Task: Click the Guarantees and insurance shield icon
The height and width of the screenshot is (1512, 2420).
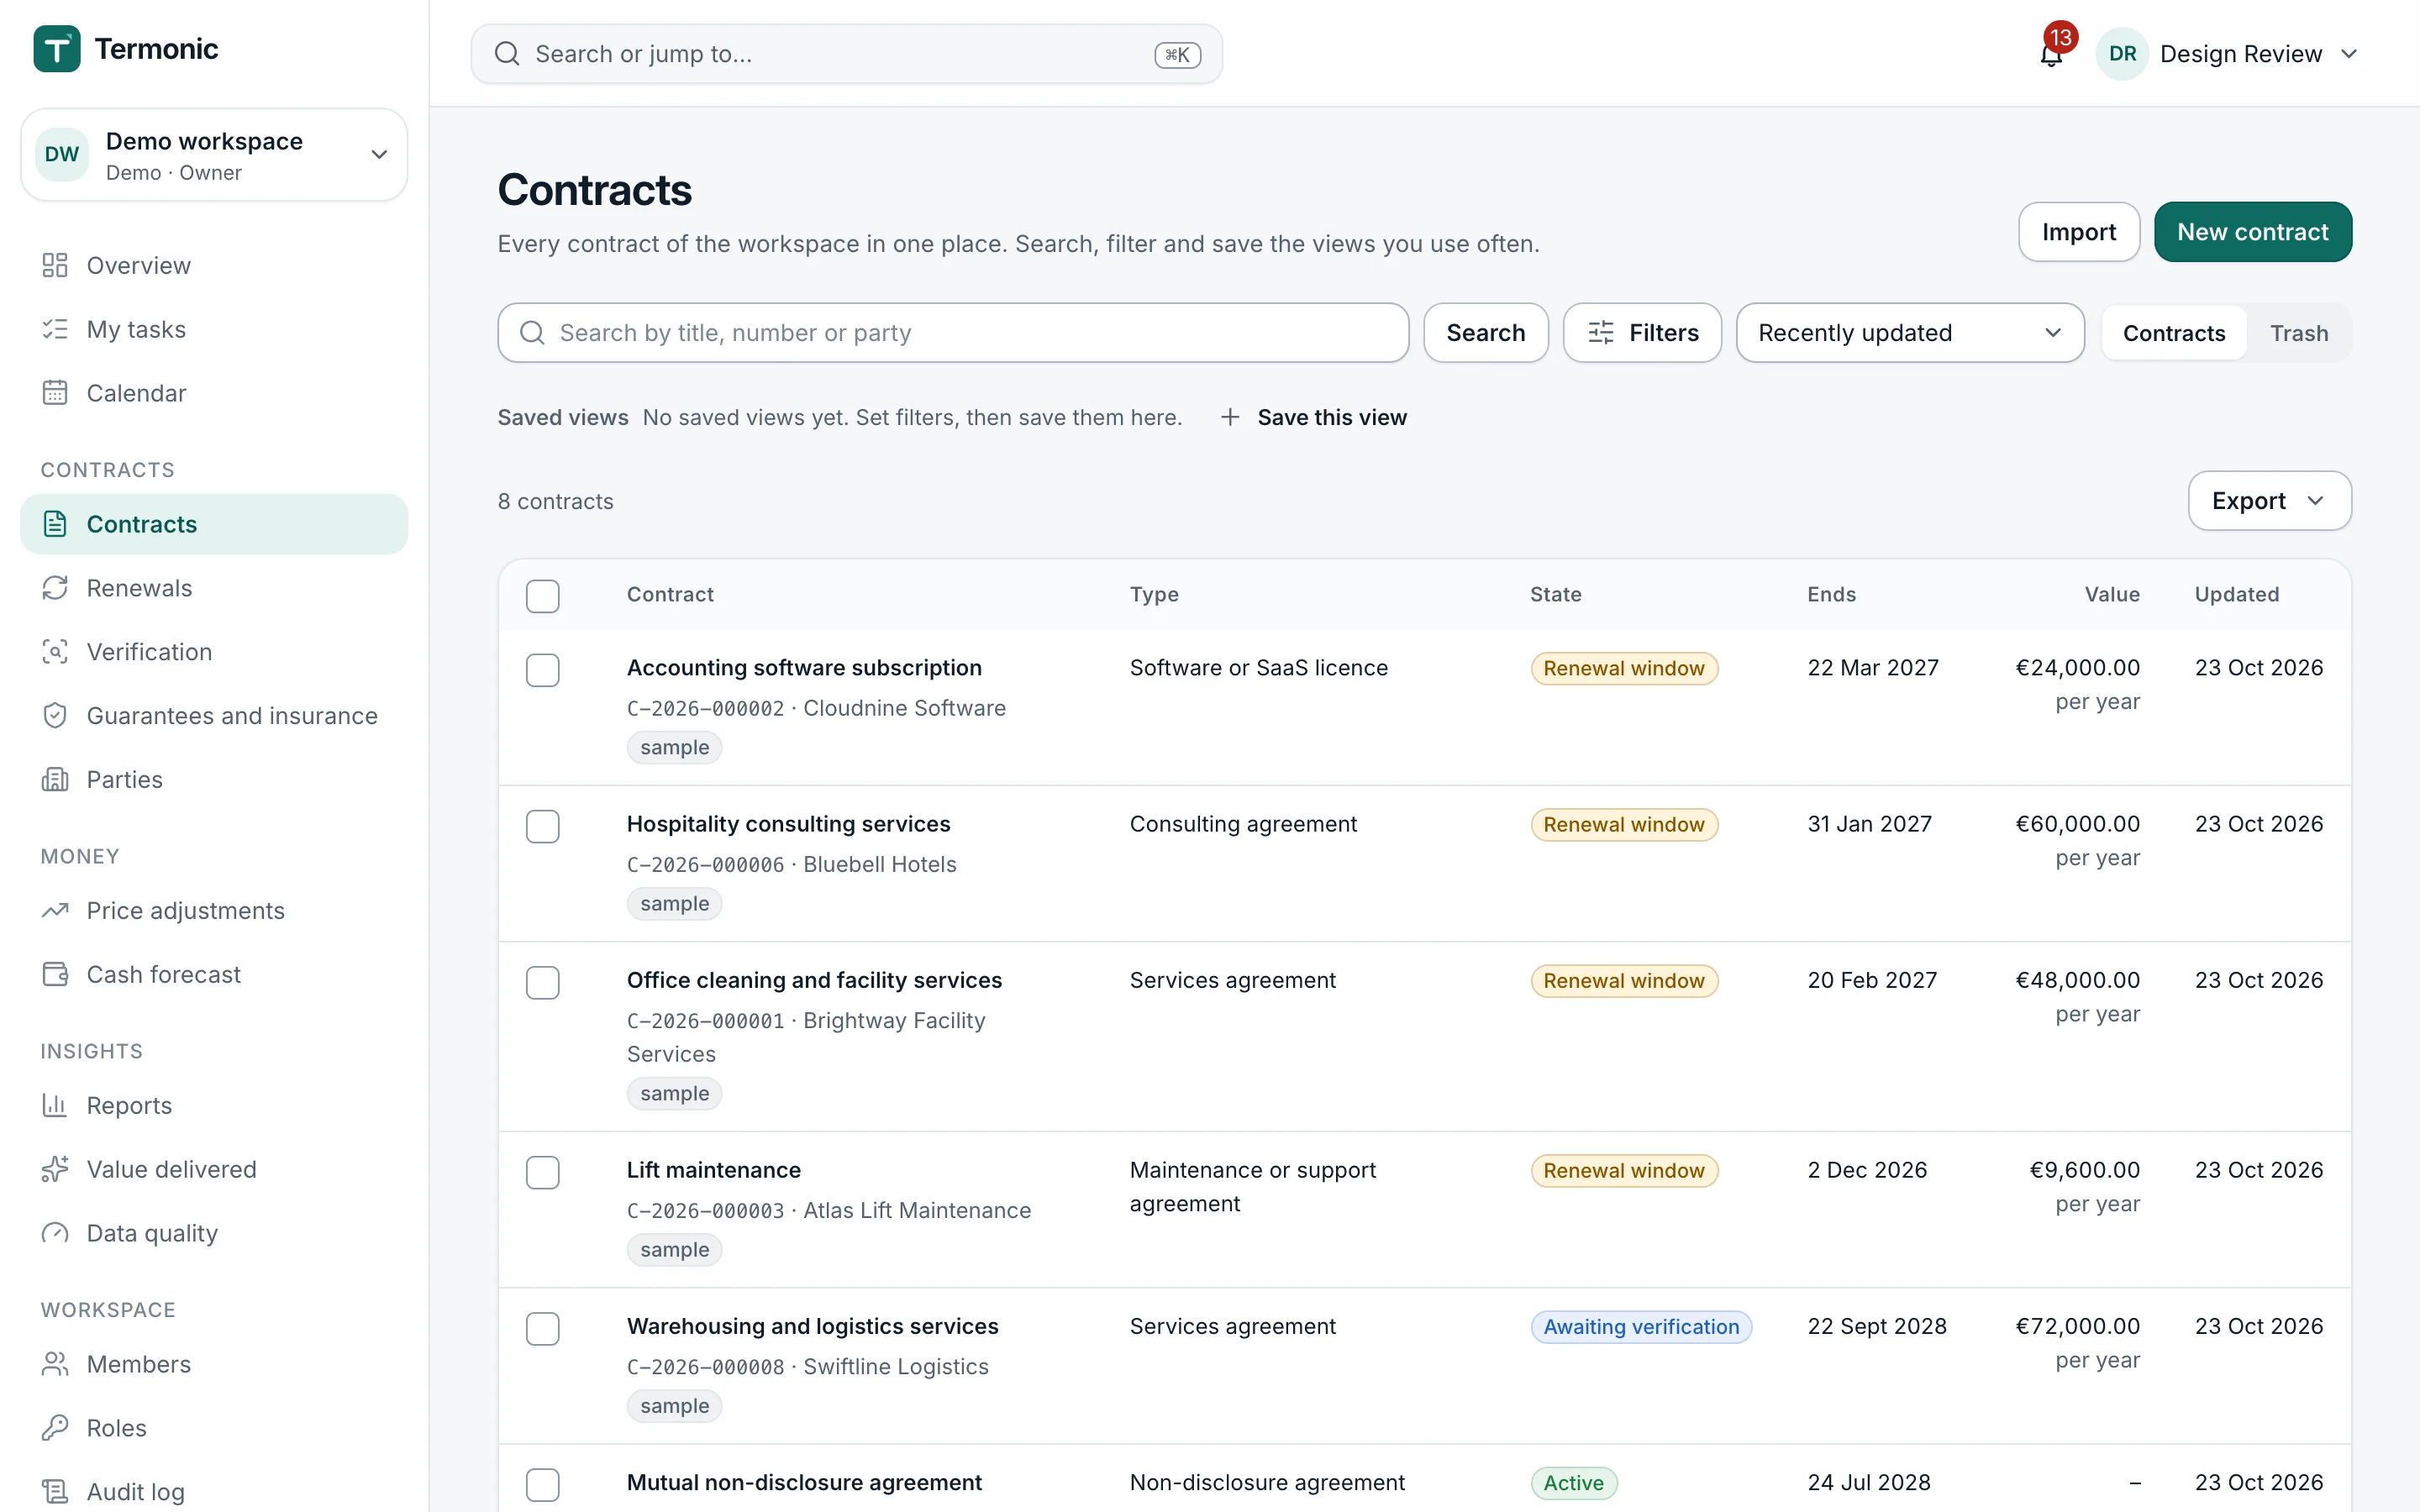Action: click(x=55, y=716)
